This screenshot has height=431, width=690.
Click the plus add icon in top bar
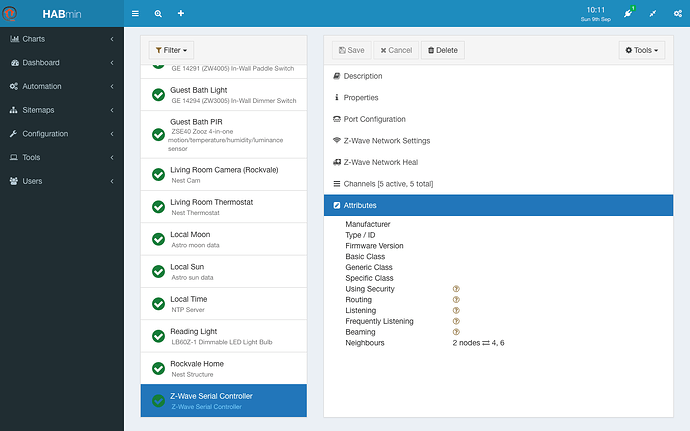pyautogui.click(x=181, y=14)
